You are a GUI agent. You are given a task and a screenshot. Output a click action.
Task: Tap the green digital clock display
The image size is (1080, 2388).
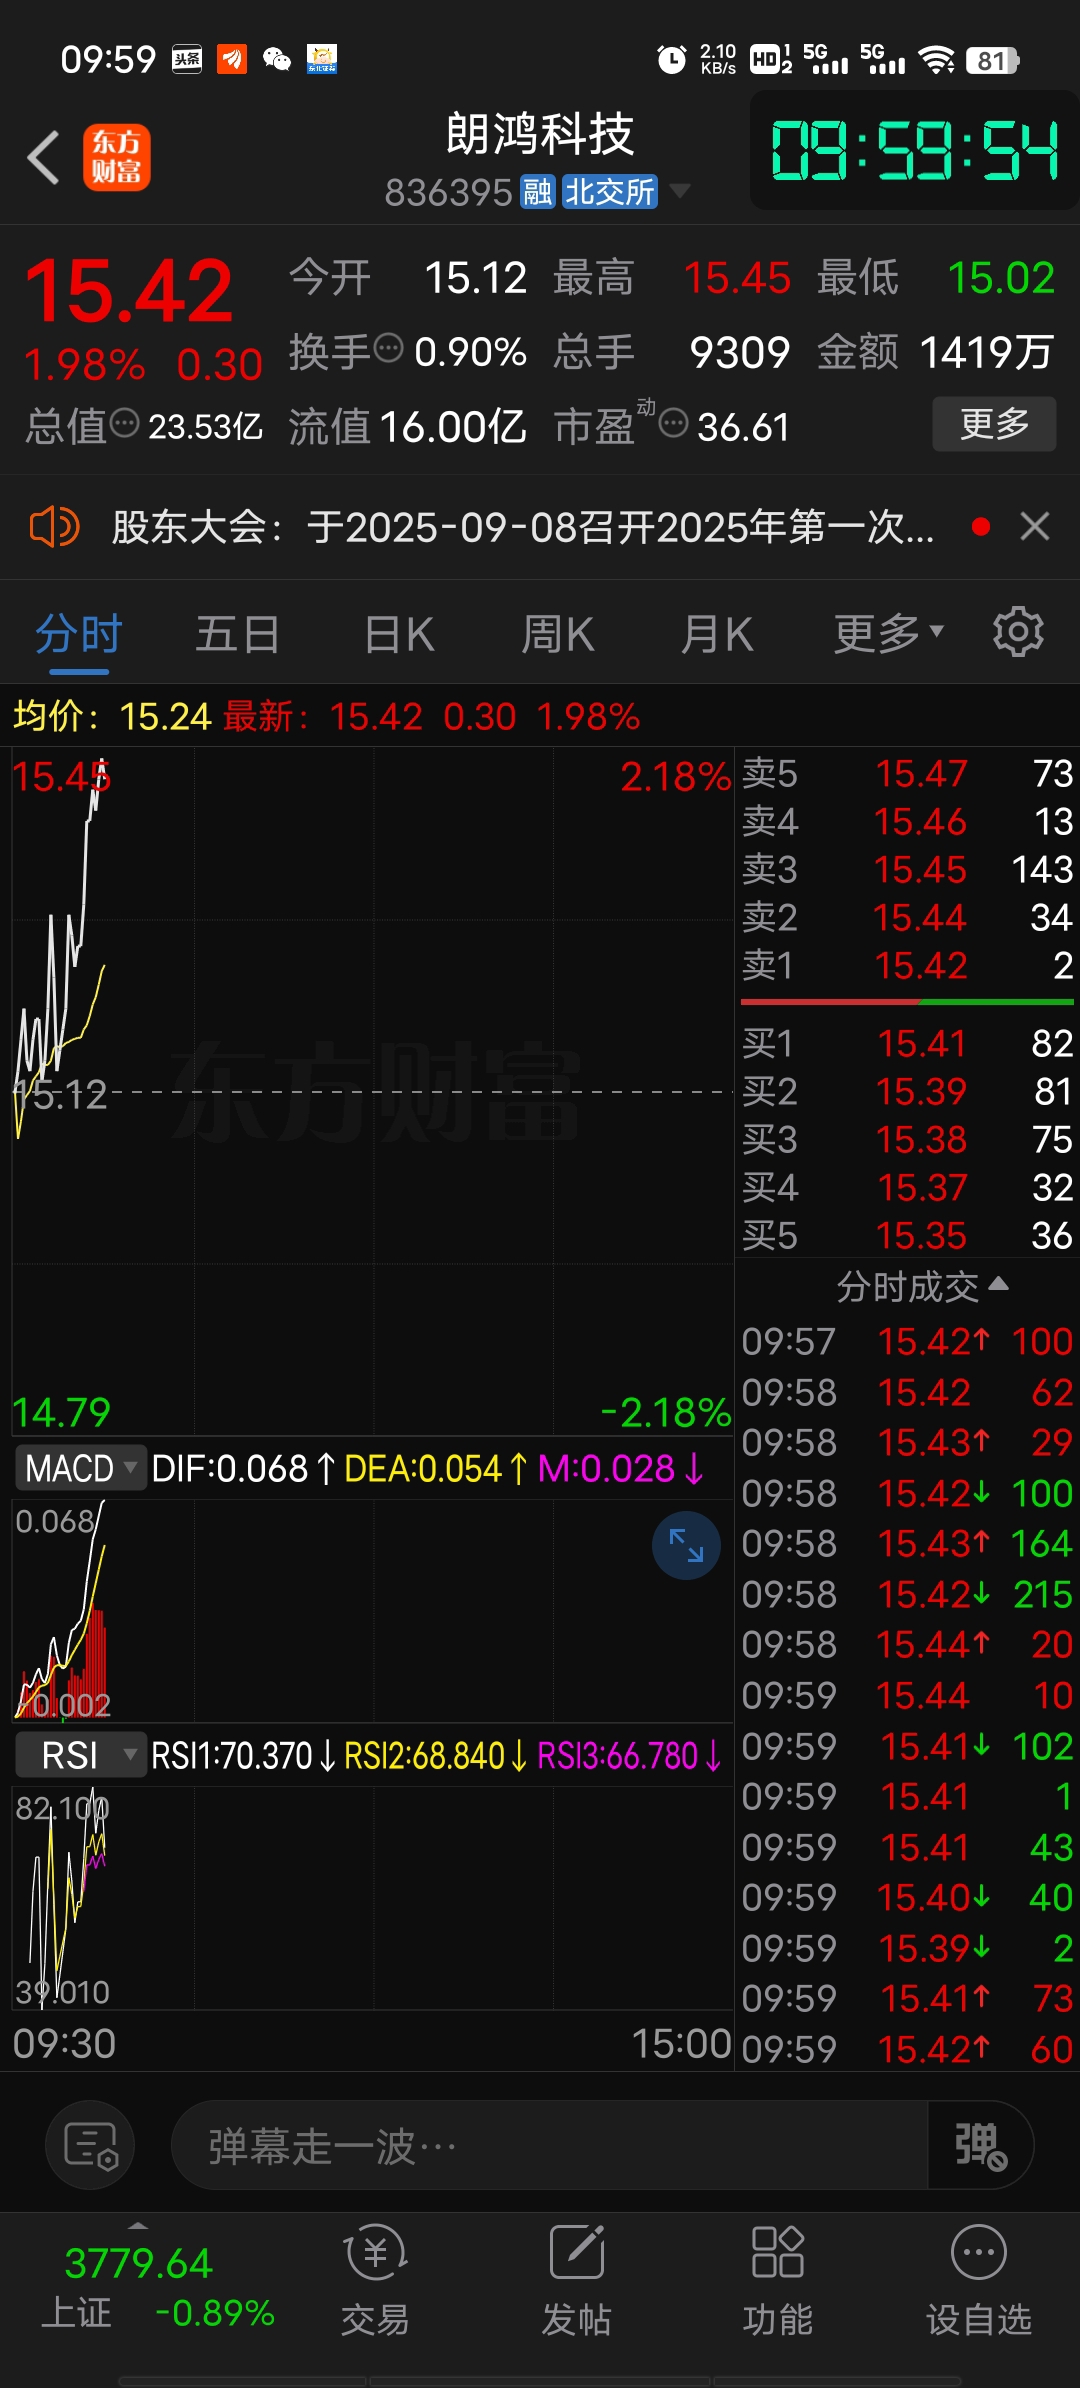[914, 151]
